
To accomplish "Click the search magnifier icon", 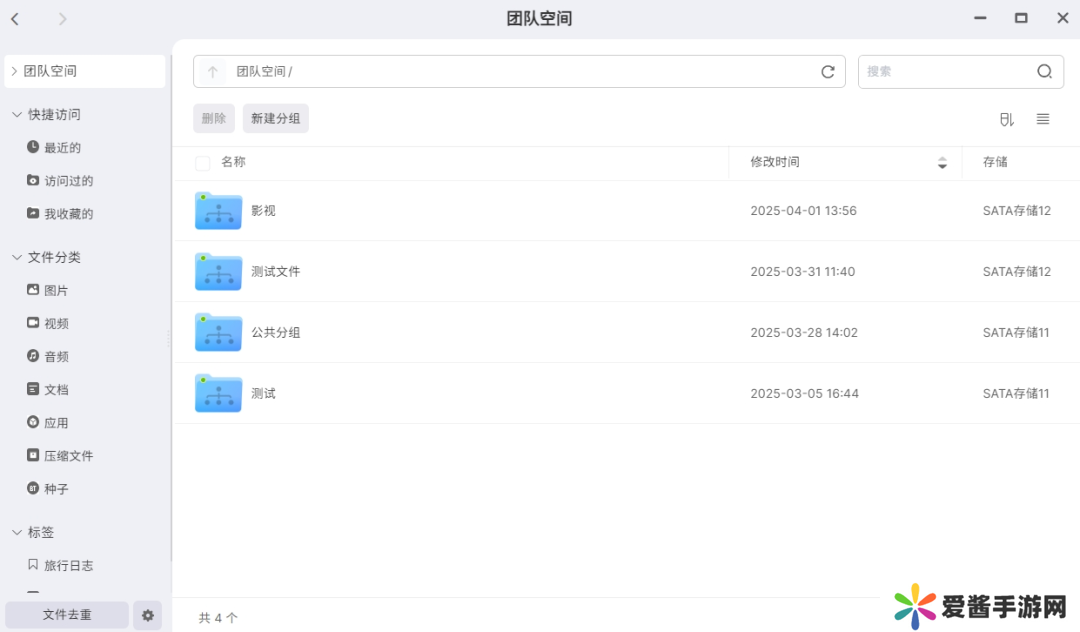I will click(1044, 72).
